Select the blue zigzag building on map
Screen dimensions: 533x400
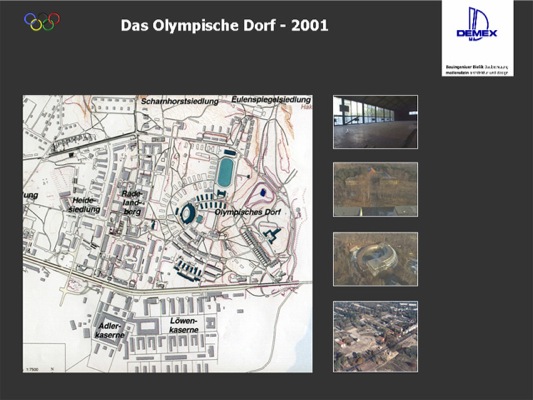coord(272,235)
